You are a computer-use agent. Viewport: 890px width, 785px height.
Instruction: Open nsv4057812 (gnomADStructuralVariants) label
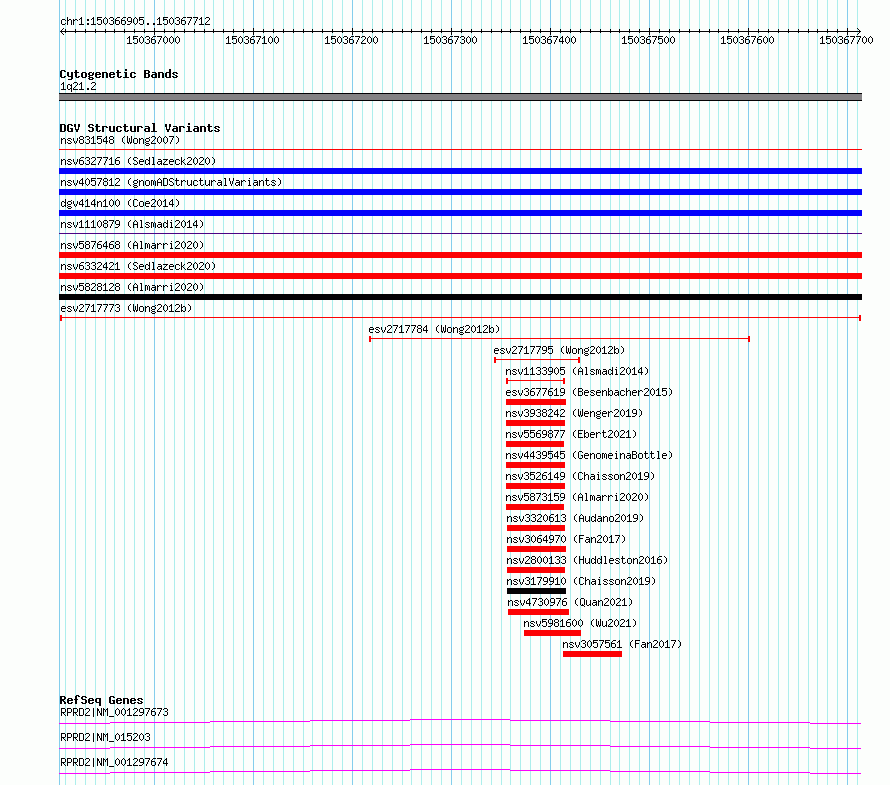coord(171,182)
